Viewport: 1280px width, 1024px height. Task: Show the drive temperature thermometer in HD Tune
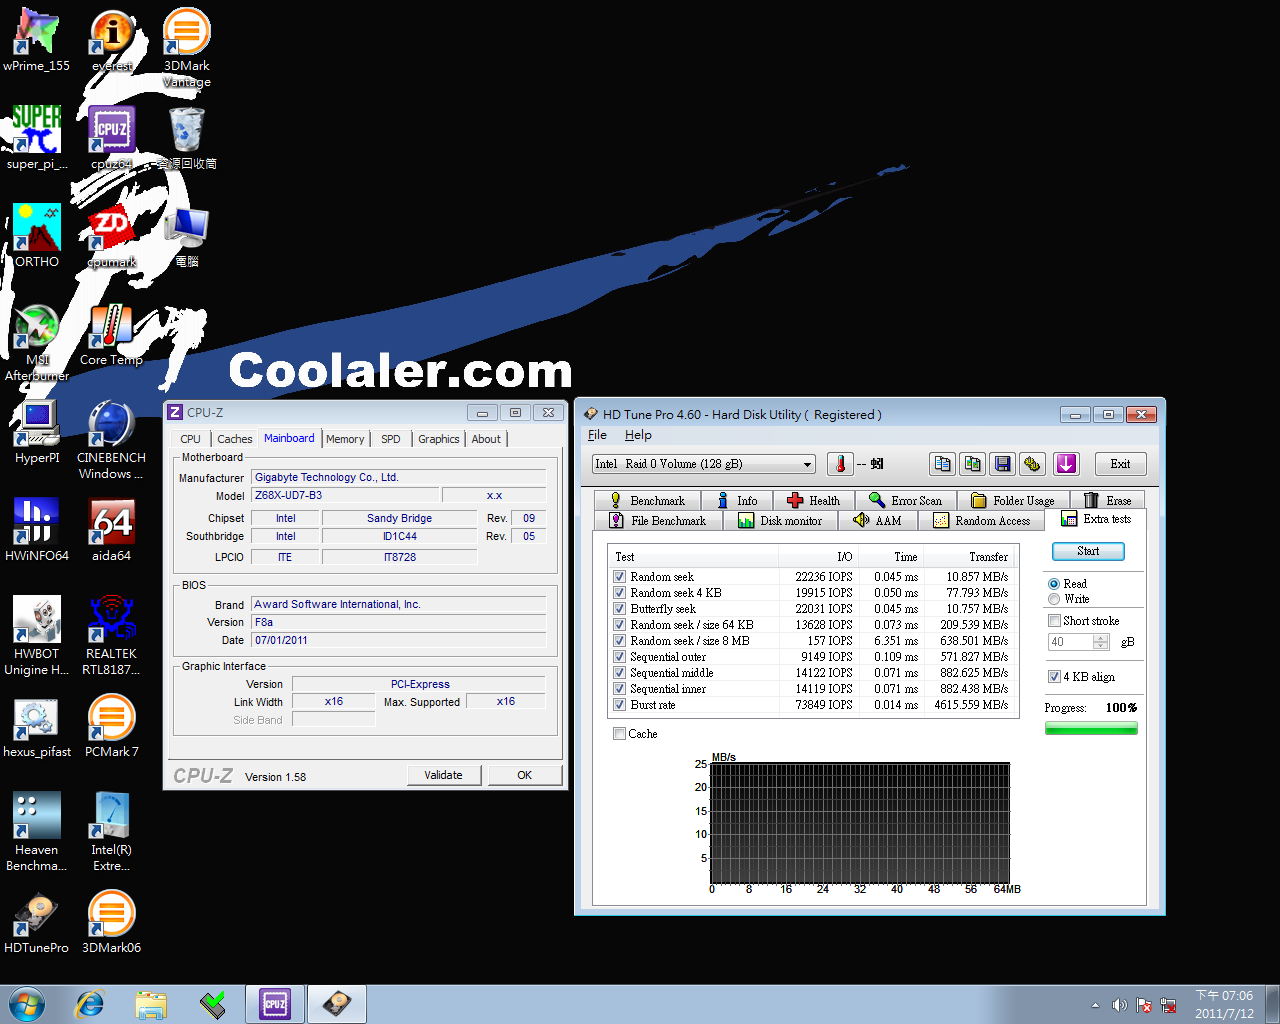pyautogui.click(x=840, y=464)
